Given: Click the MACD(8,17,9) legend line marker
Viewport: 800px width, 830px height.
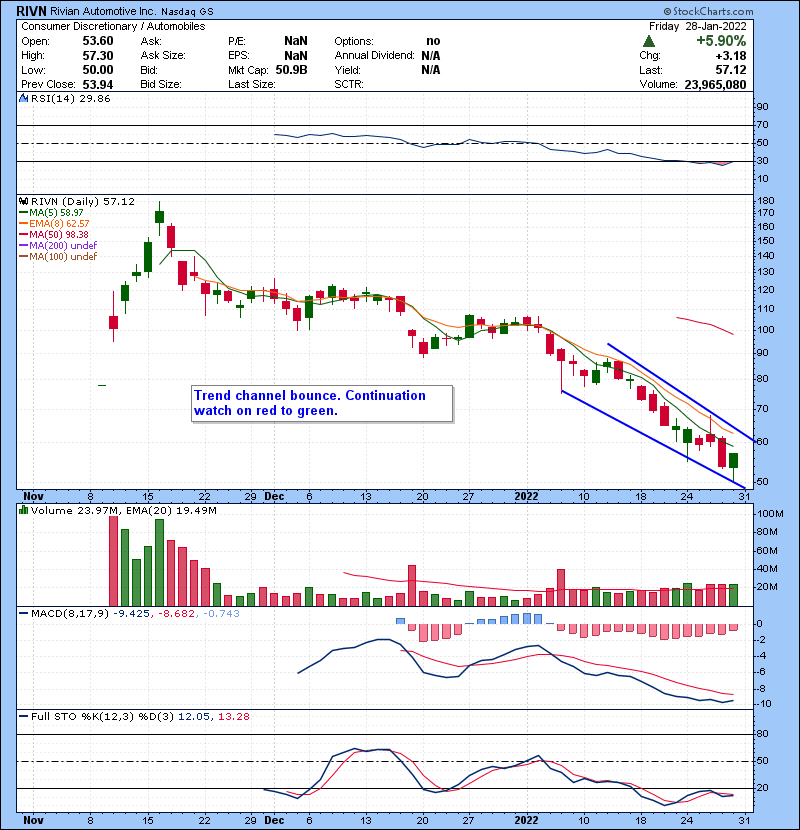Looking at the screenshot, I should coord(24,614).
